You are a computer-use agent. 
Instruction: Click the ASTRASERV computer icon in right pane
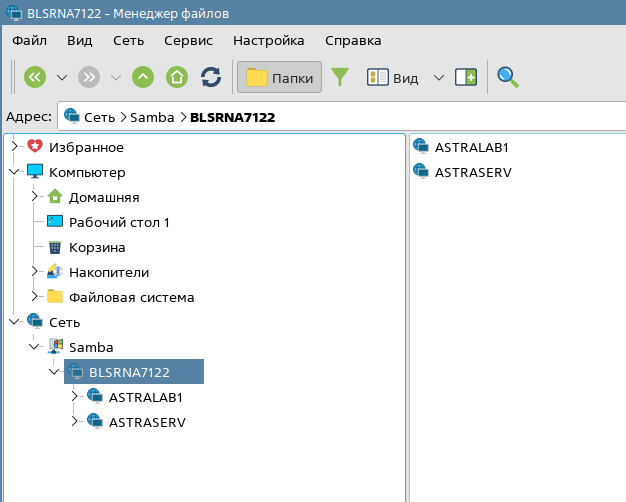click(421, 171)
